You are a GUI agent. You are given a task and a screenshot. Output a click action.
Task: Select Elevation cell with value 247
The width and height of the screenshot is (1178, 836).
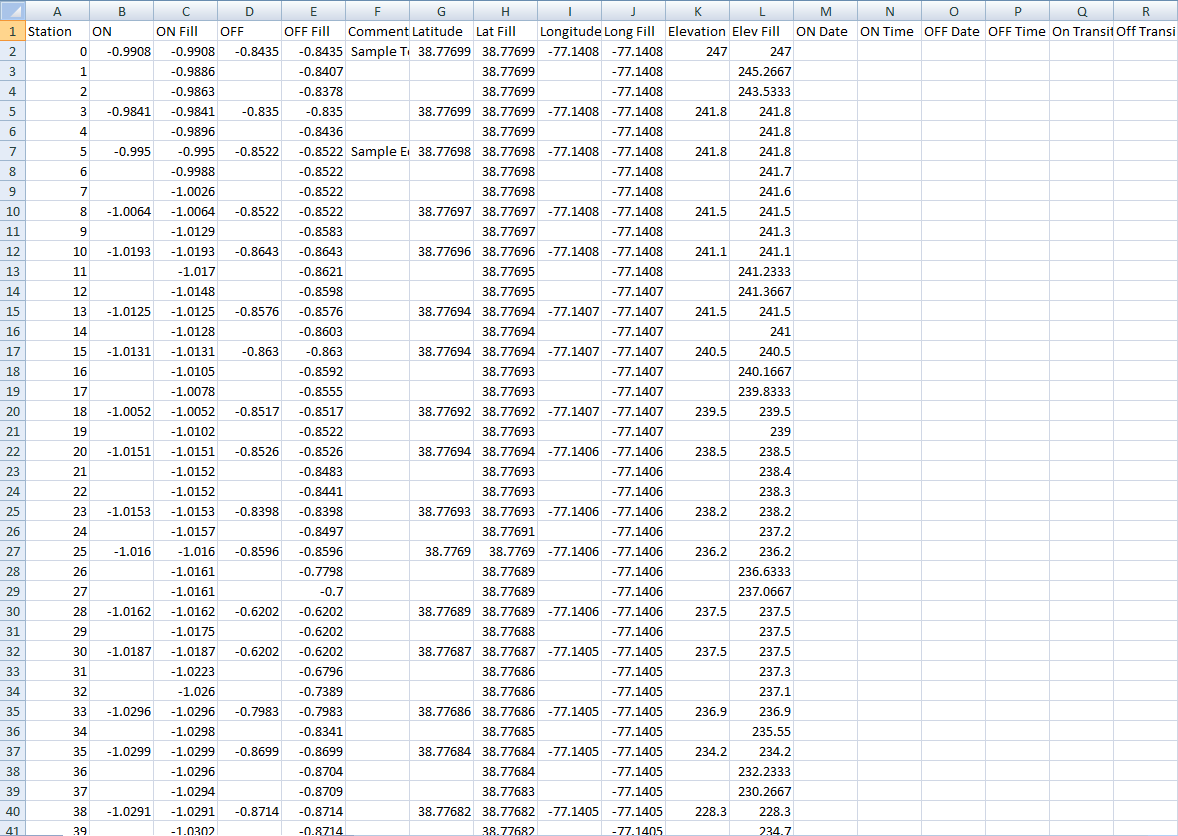coord(698,51)
